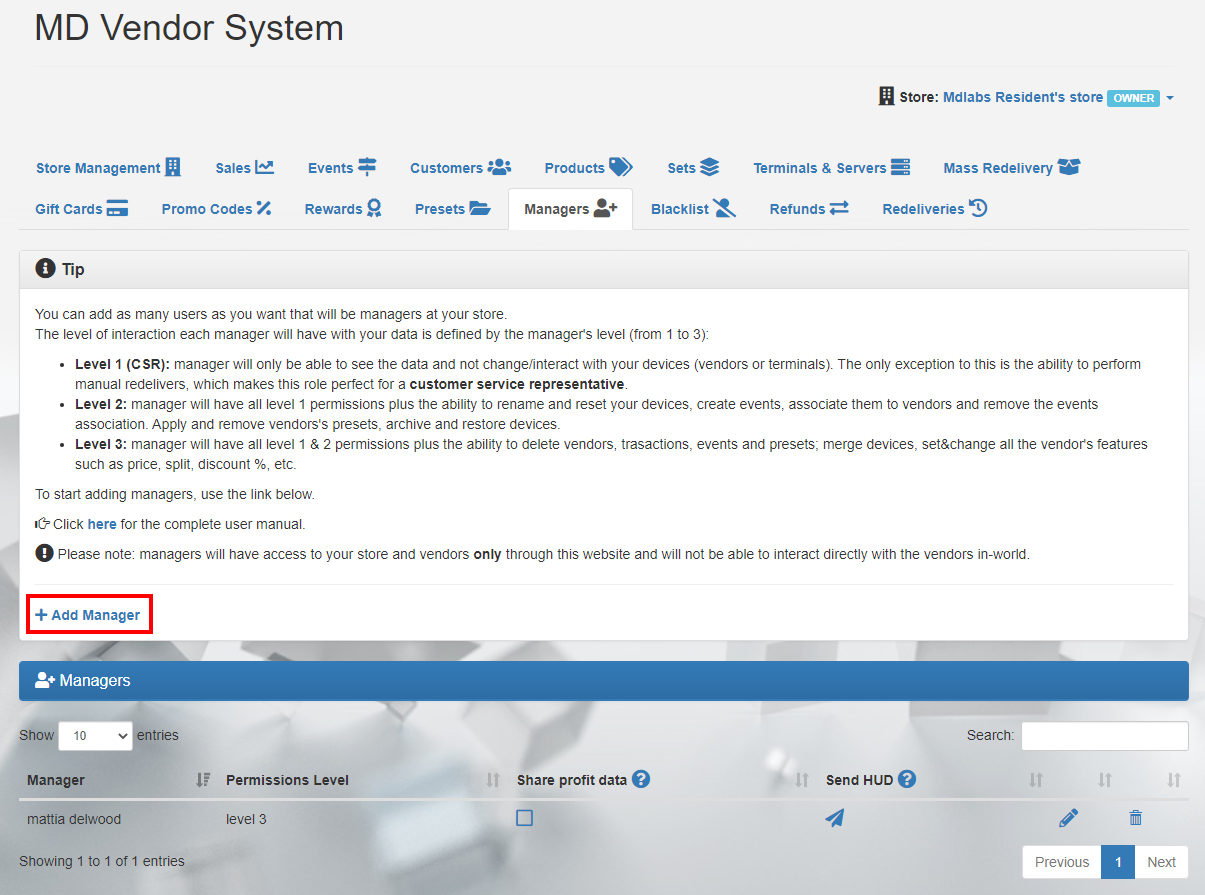The height and width of the screenshot is (895, 1205).
Task: Toggle Share profit data checkbox for mattia delwood
Action: 524,818
